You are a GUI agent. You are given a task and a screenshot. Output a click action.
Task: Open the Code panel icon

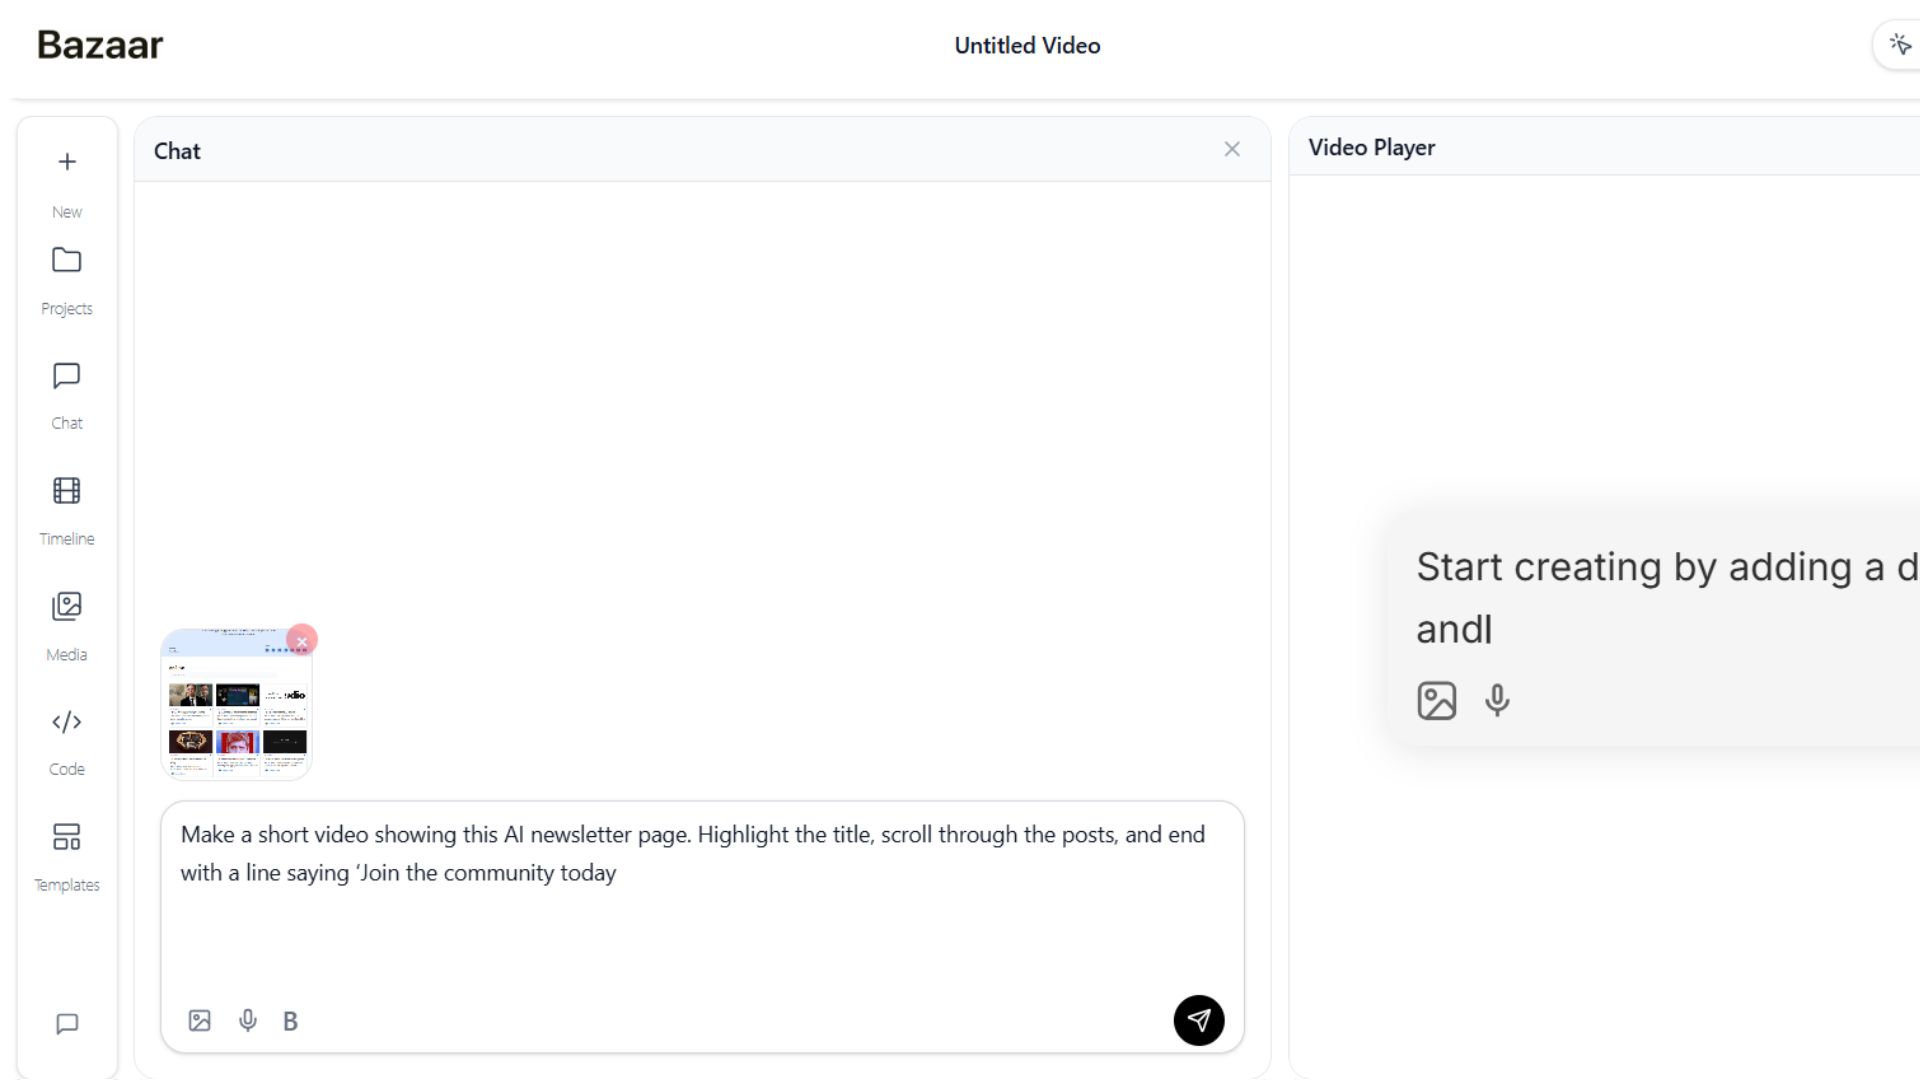(67, 722)
